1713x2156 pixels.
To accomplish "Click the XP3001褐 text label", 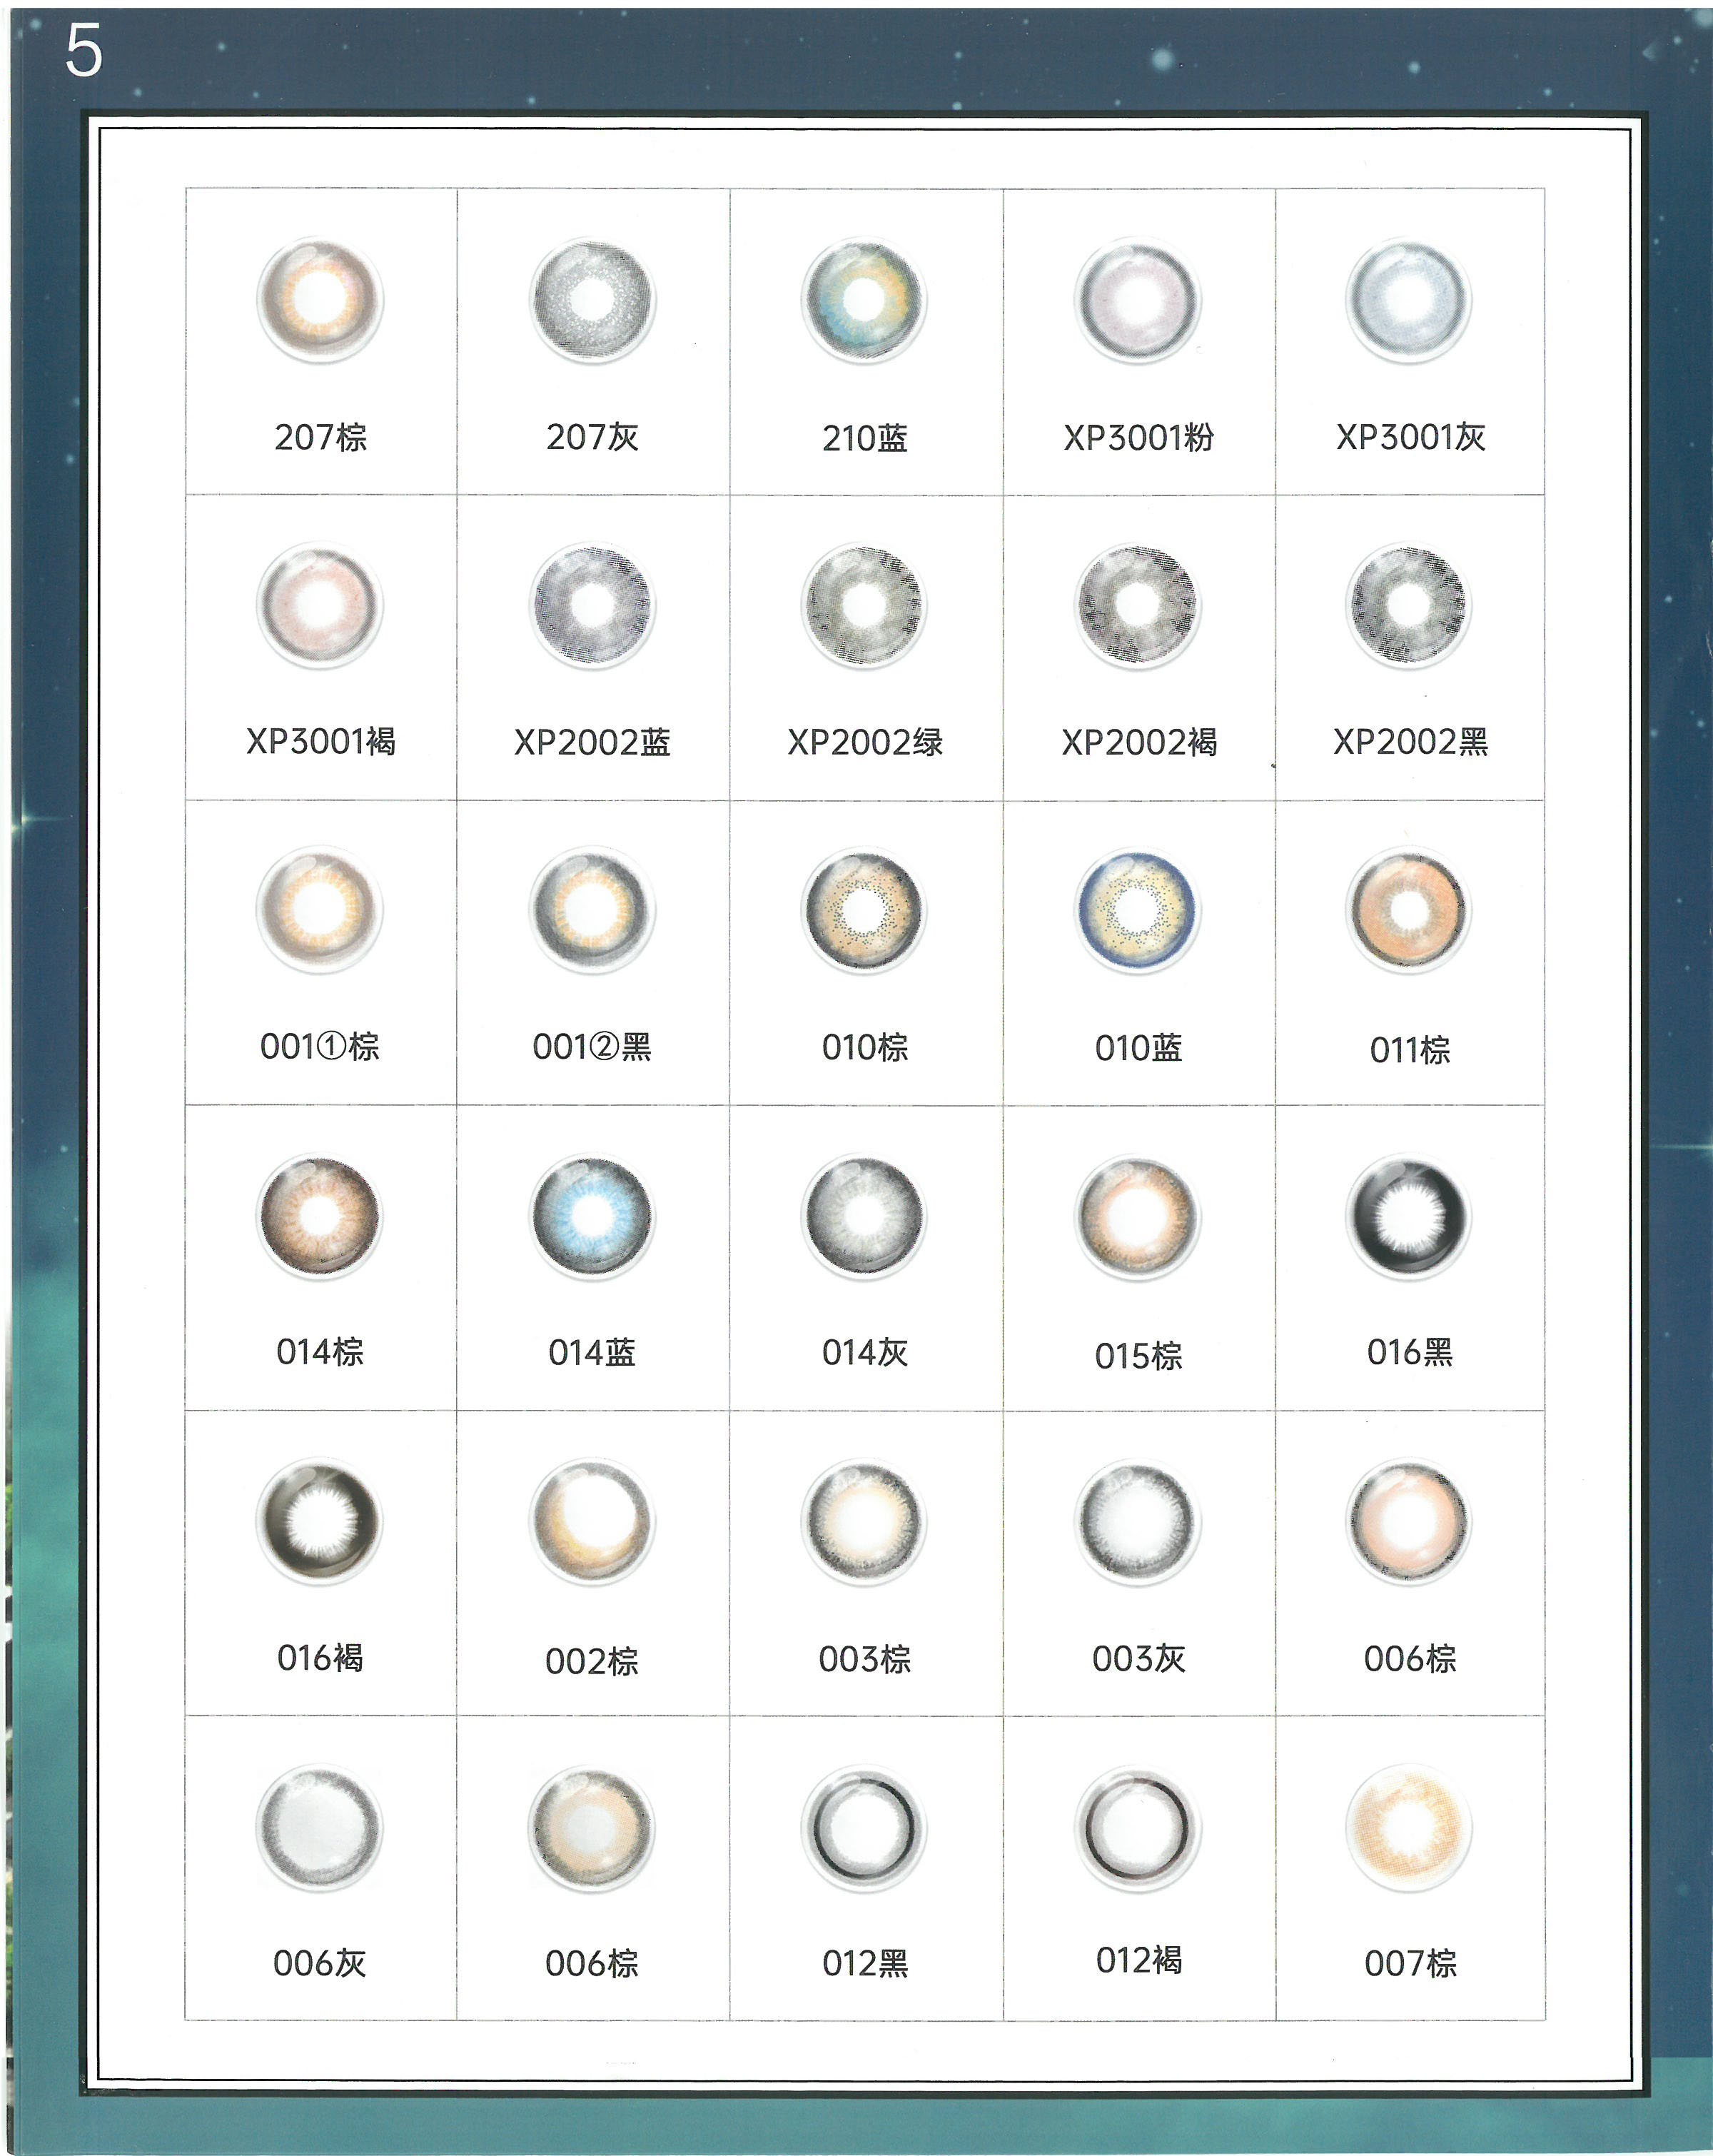I will pos(321,742).
